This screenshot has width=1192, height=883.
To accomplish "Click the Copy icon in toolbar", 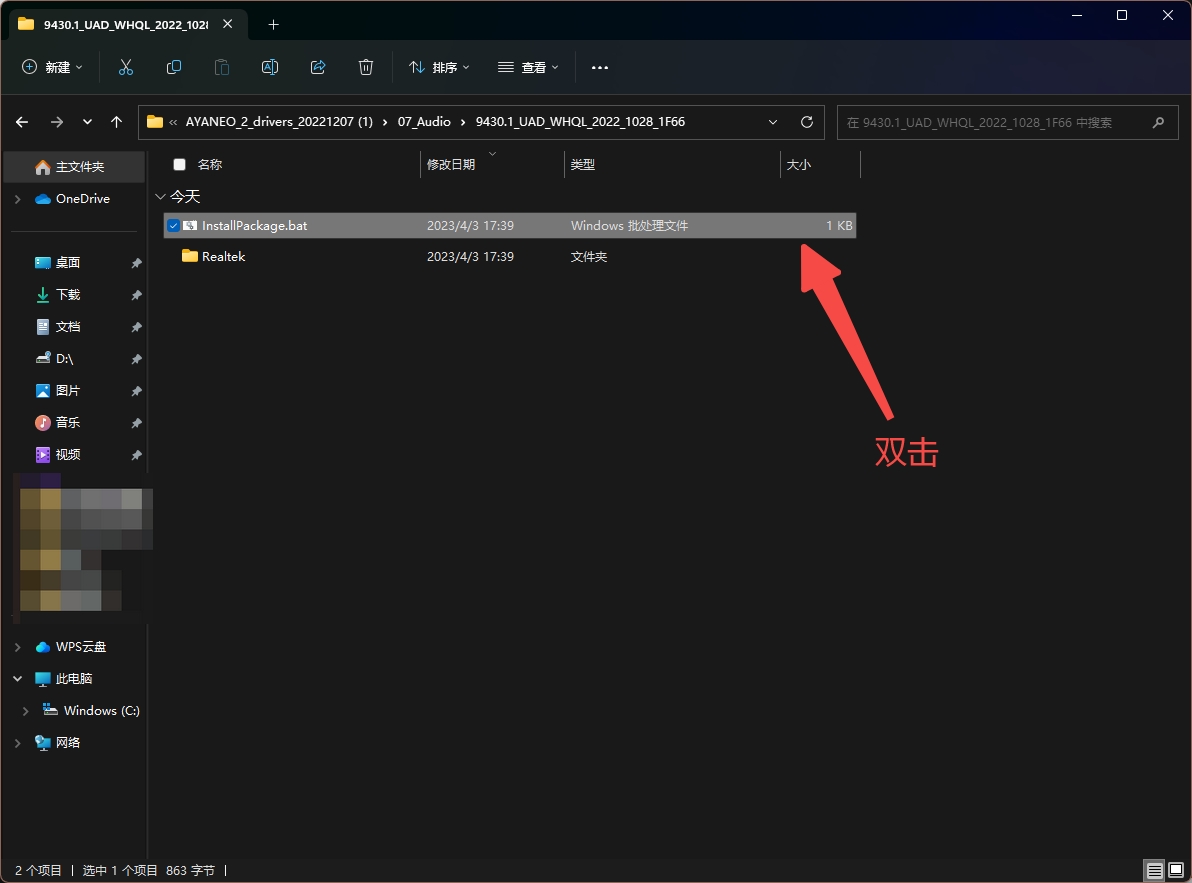I will (174, 67).
